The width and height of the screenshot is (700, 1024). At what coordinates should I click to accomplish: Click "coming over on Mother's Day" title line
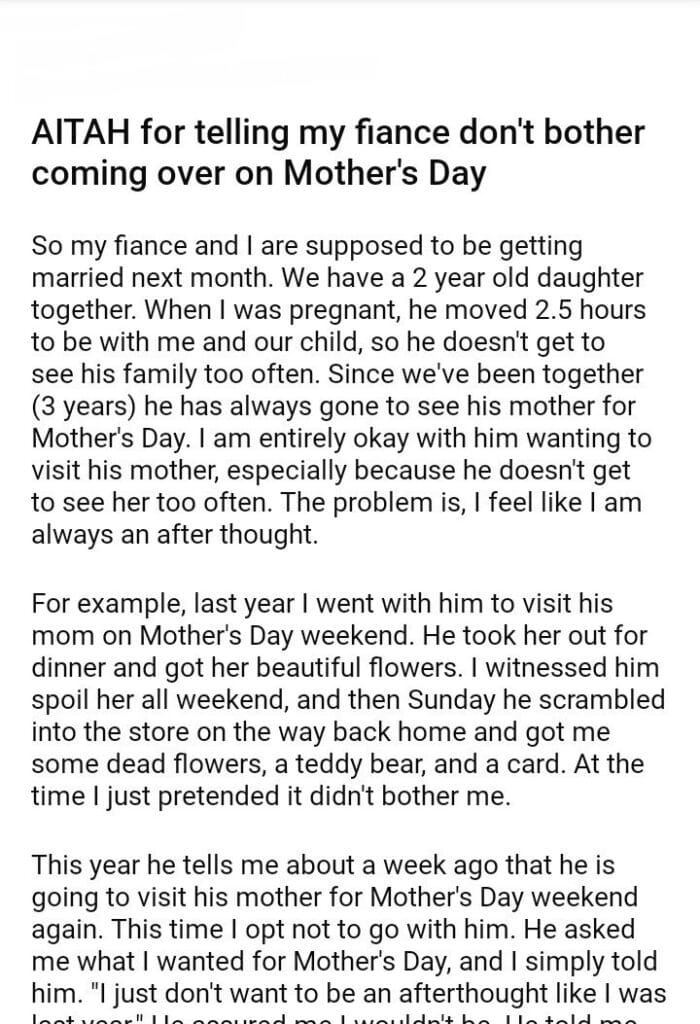tap(258, 173)
